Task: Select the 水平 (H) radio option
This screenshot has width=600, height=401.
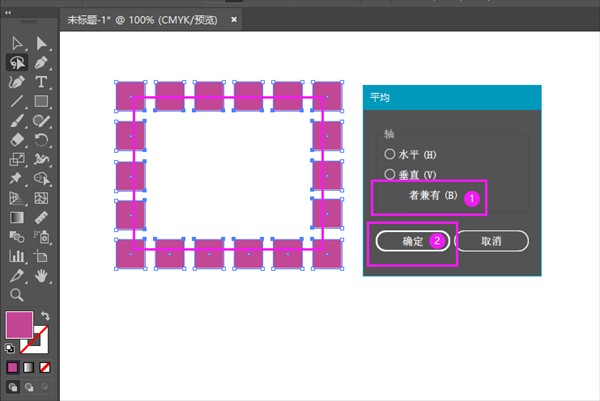Action: (x=390, y=154)
